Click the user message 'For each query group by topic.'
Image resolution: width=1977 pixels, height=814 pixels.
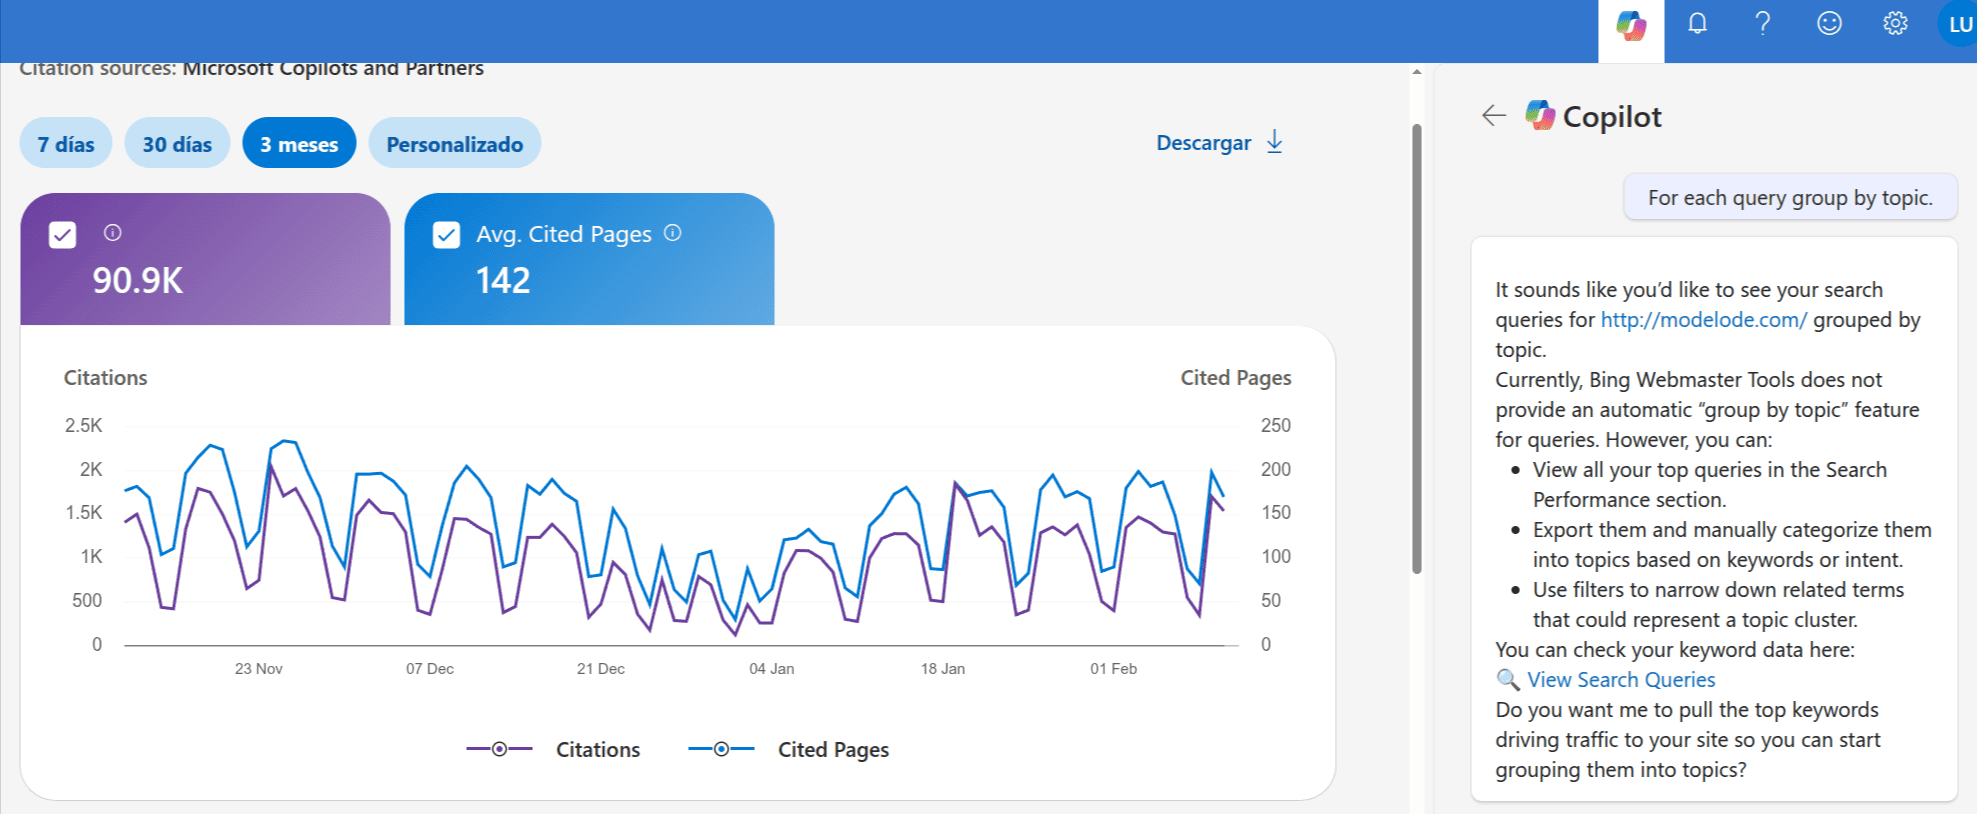click(1790, 198)
